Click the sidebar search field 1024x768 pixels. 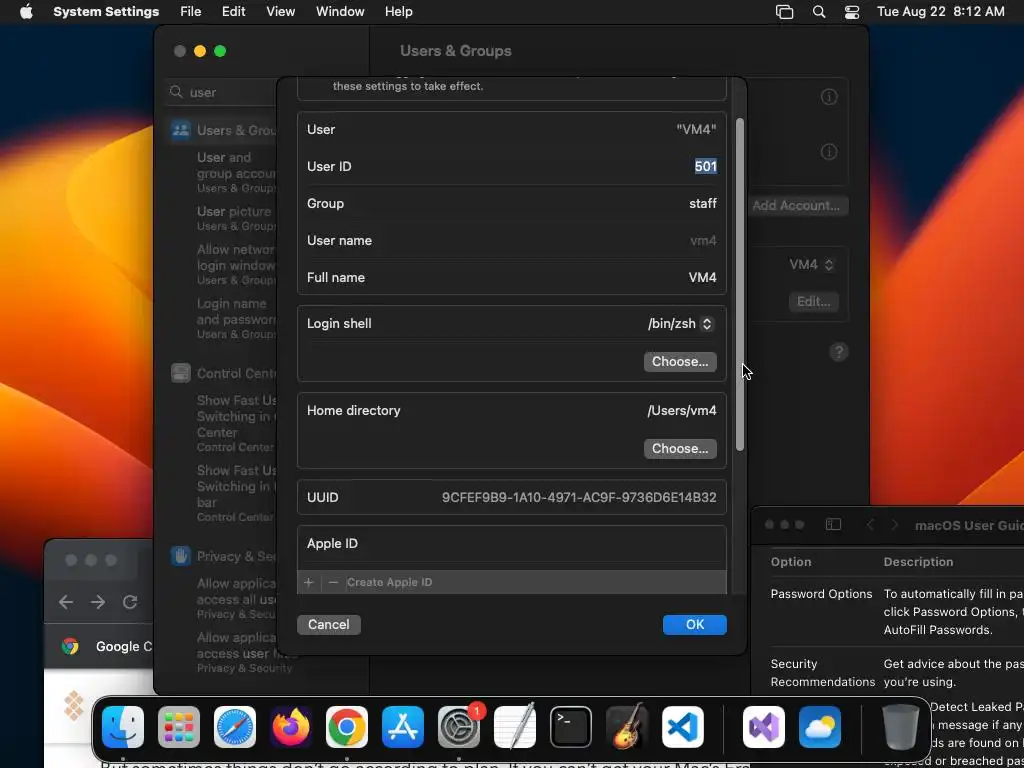pyautogui.click(x=222, y=92)
